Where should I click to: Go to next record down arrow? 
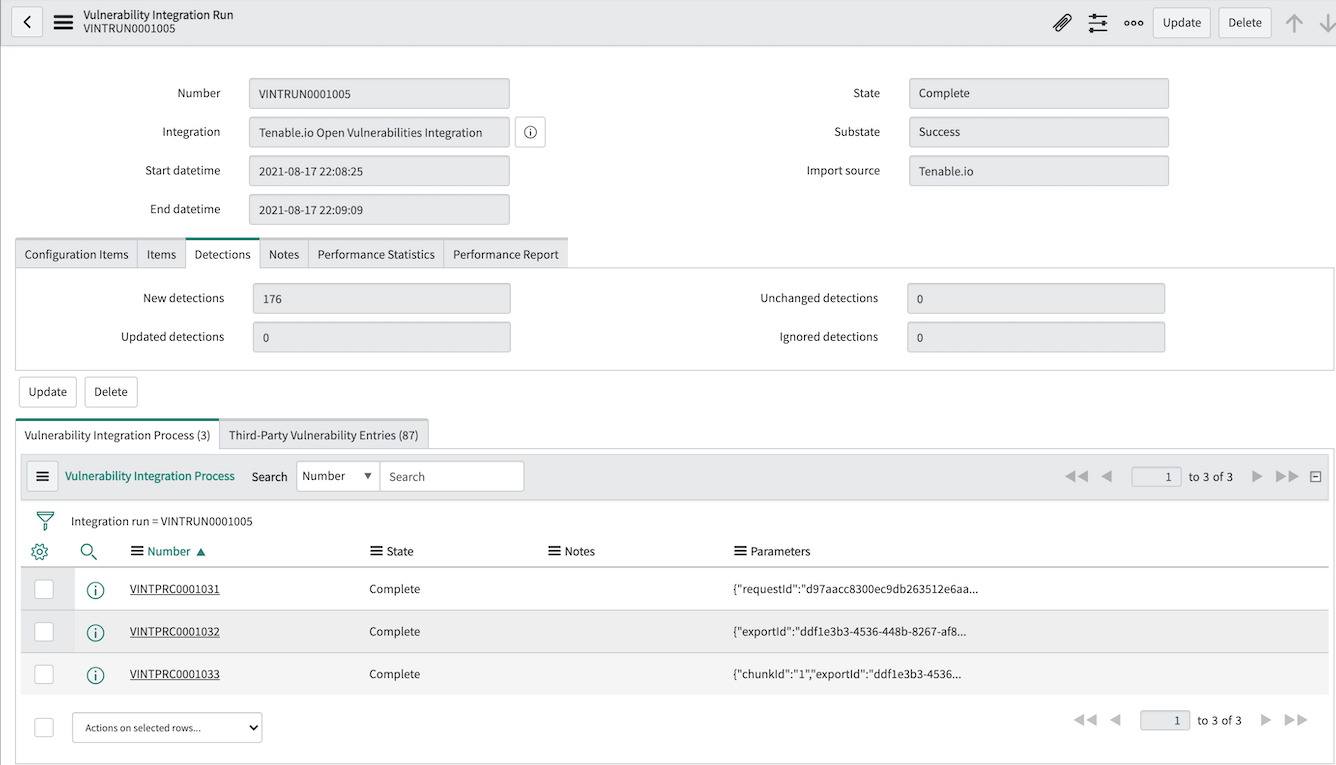[1326, 23]
